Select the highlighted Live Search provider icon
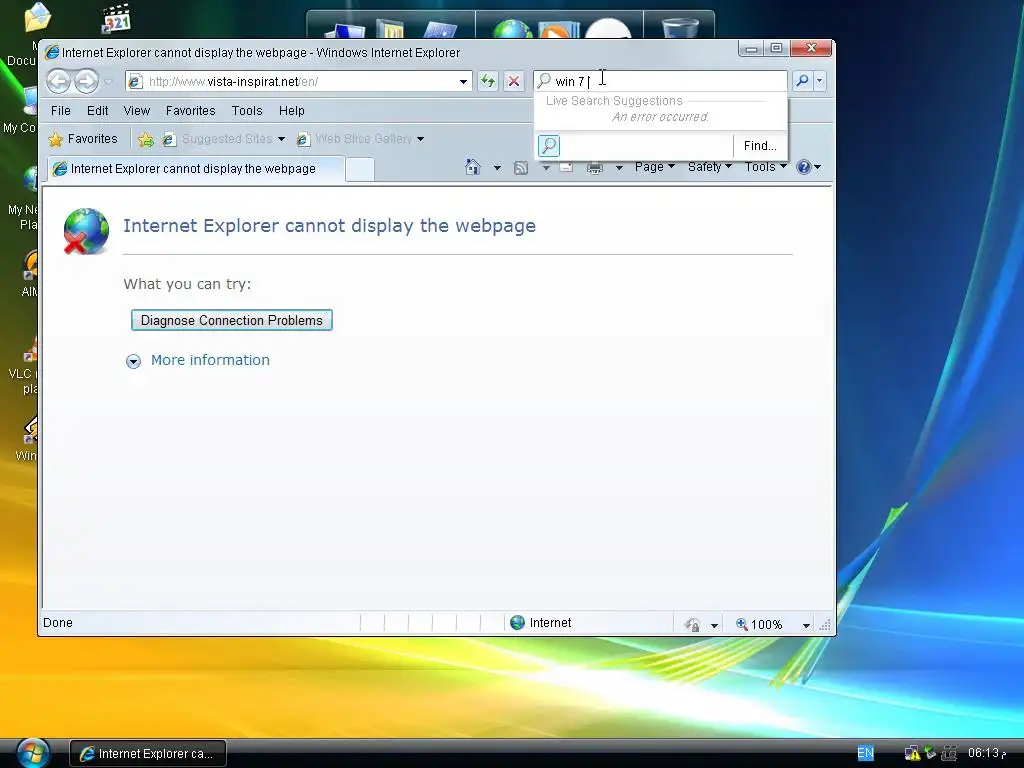1024x768 pixels. pos(549,146)
